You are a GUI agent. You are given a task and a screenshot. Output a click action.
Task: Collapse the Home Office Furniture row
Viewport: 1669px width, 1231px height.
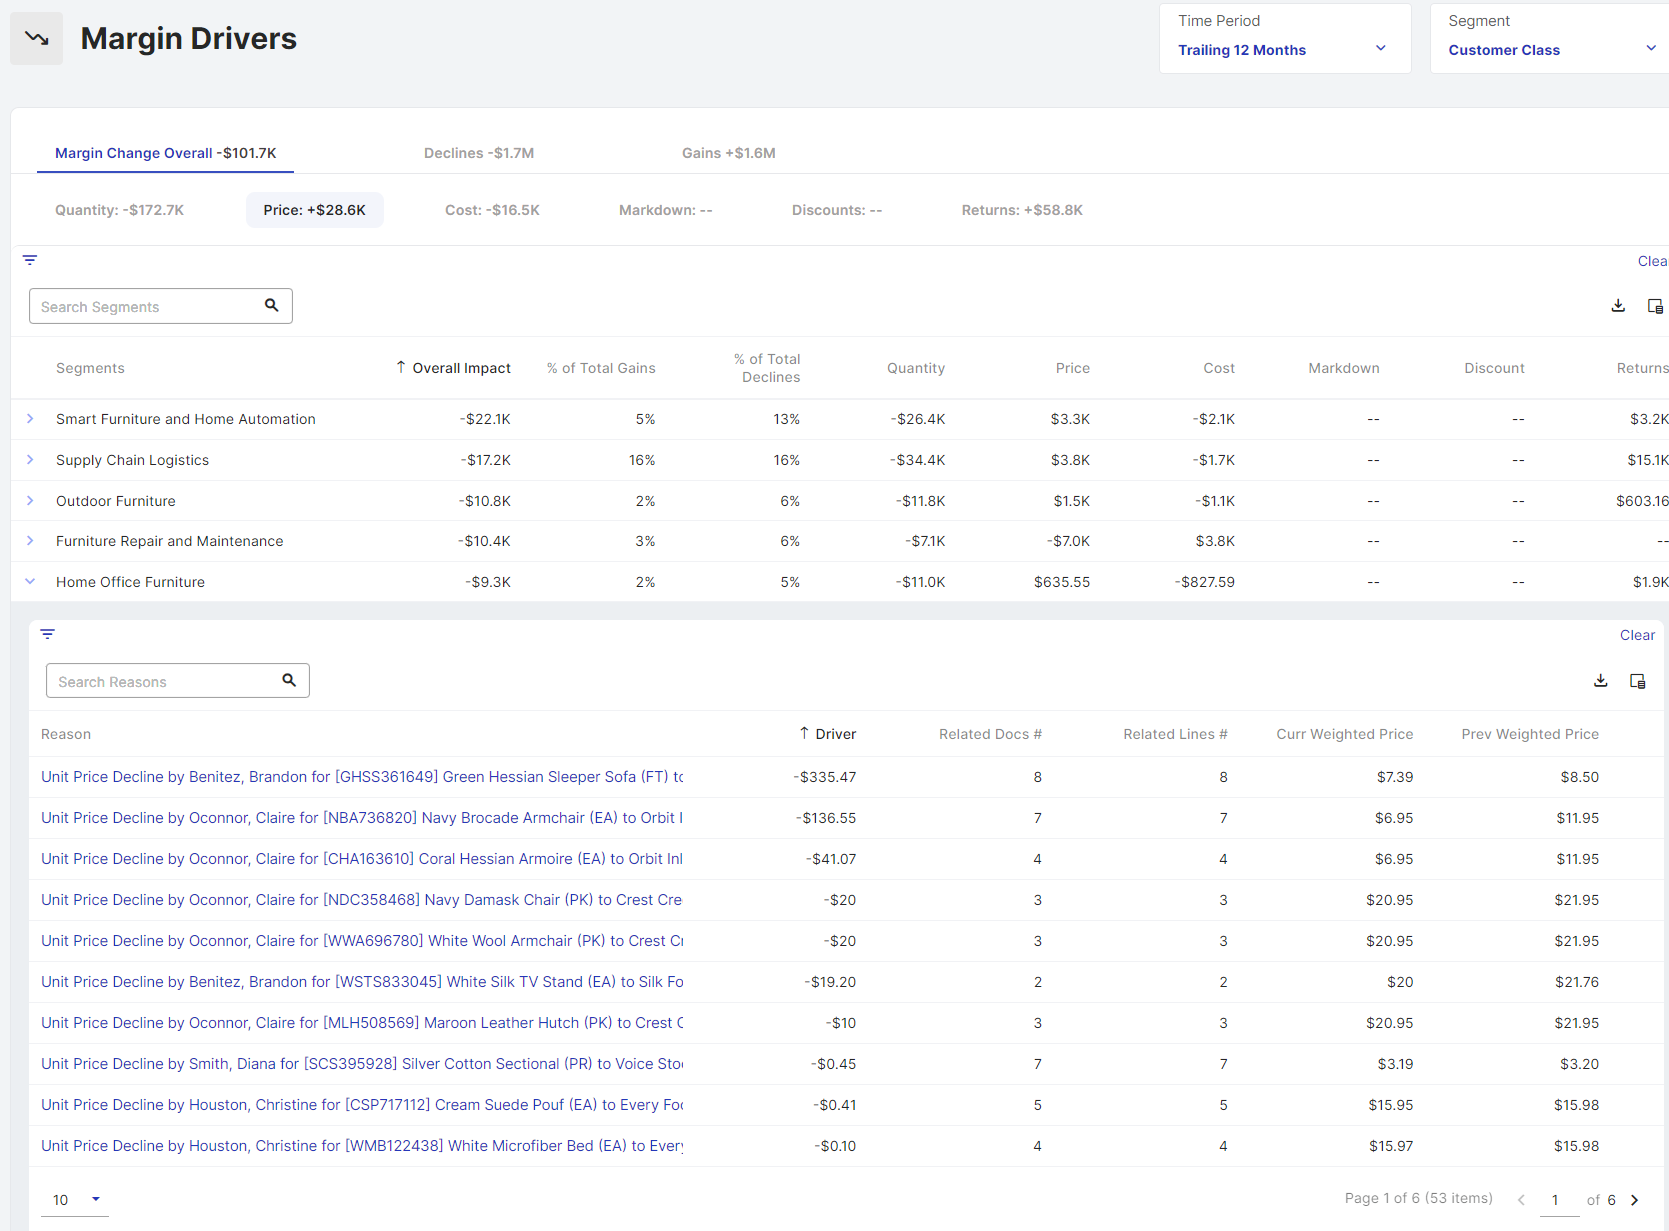pyautogui.click(x=30, y=582)
